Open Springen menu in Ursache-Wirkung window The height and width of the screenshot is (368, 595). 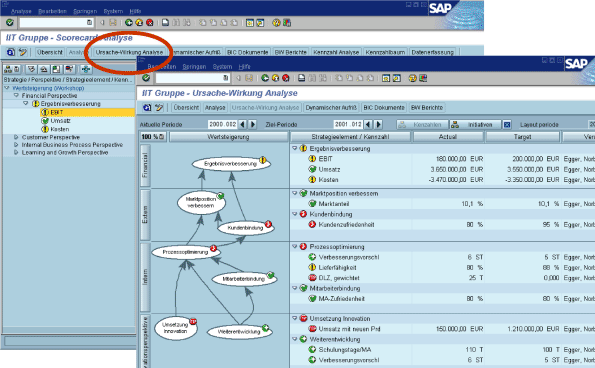pos(194,67)
